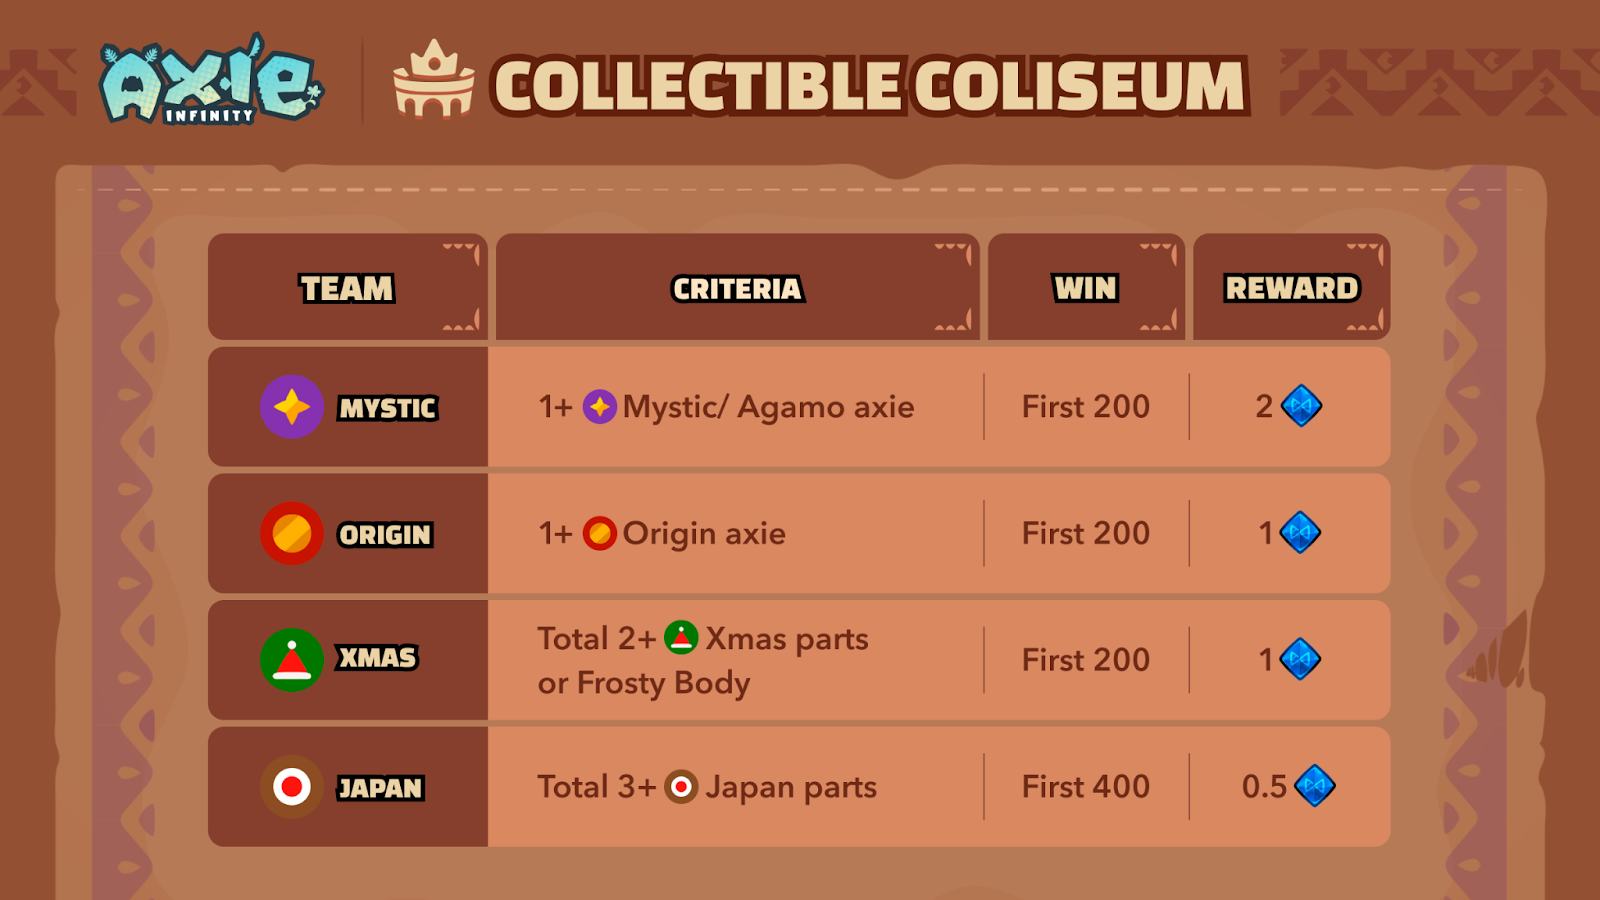This screenshot has width=1600, height=900.
Task: Click the blue gem in Origin reward
Action: coord(1300,533)
